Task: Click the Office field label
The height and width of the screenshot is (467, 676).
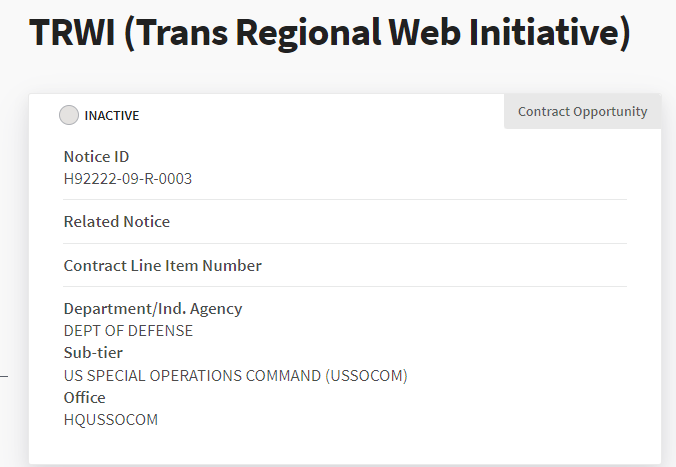Action: click(84, 398)
